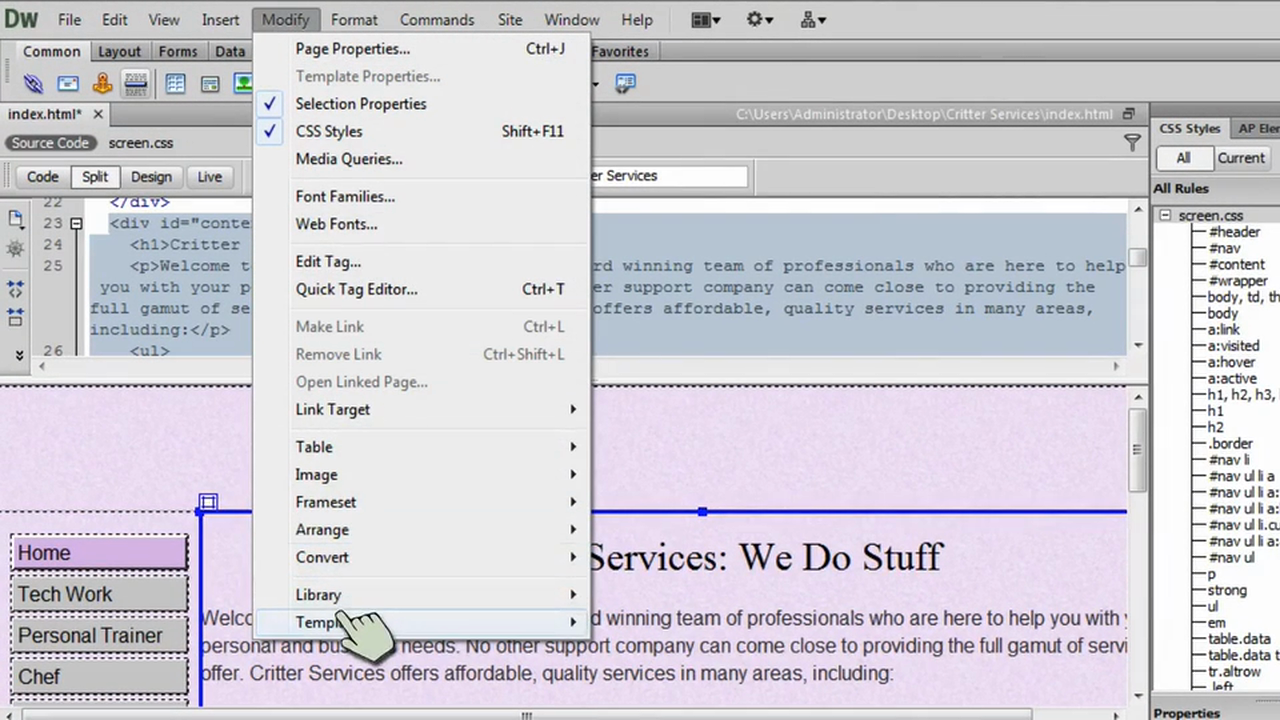Click the document title input field
Viewport: 1280px width, 720px height.
(x=670, y=176)
